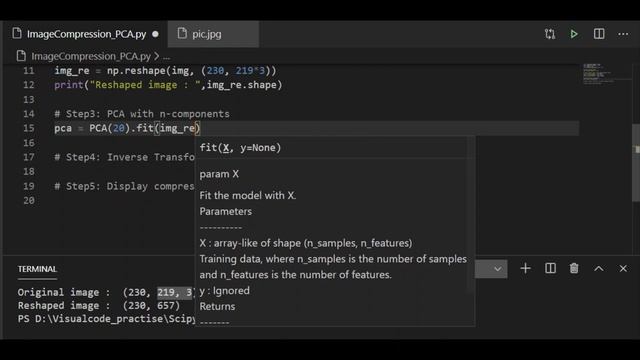
Task: Click "y : Ignored" in the parameter hint
Action: [x=224, y=291]
